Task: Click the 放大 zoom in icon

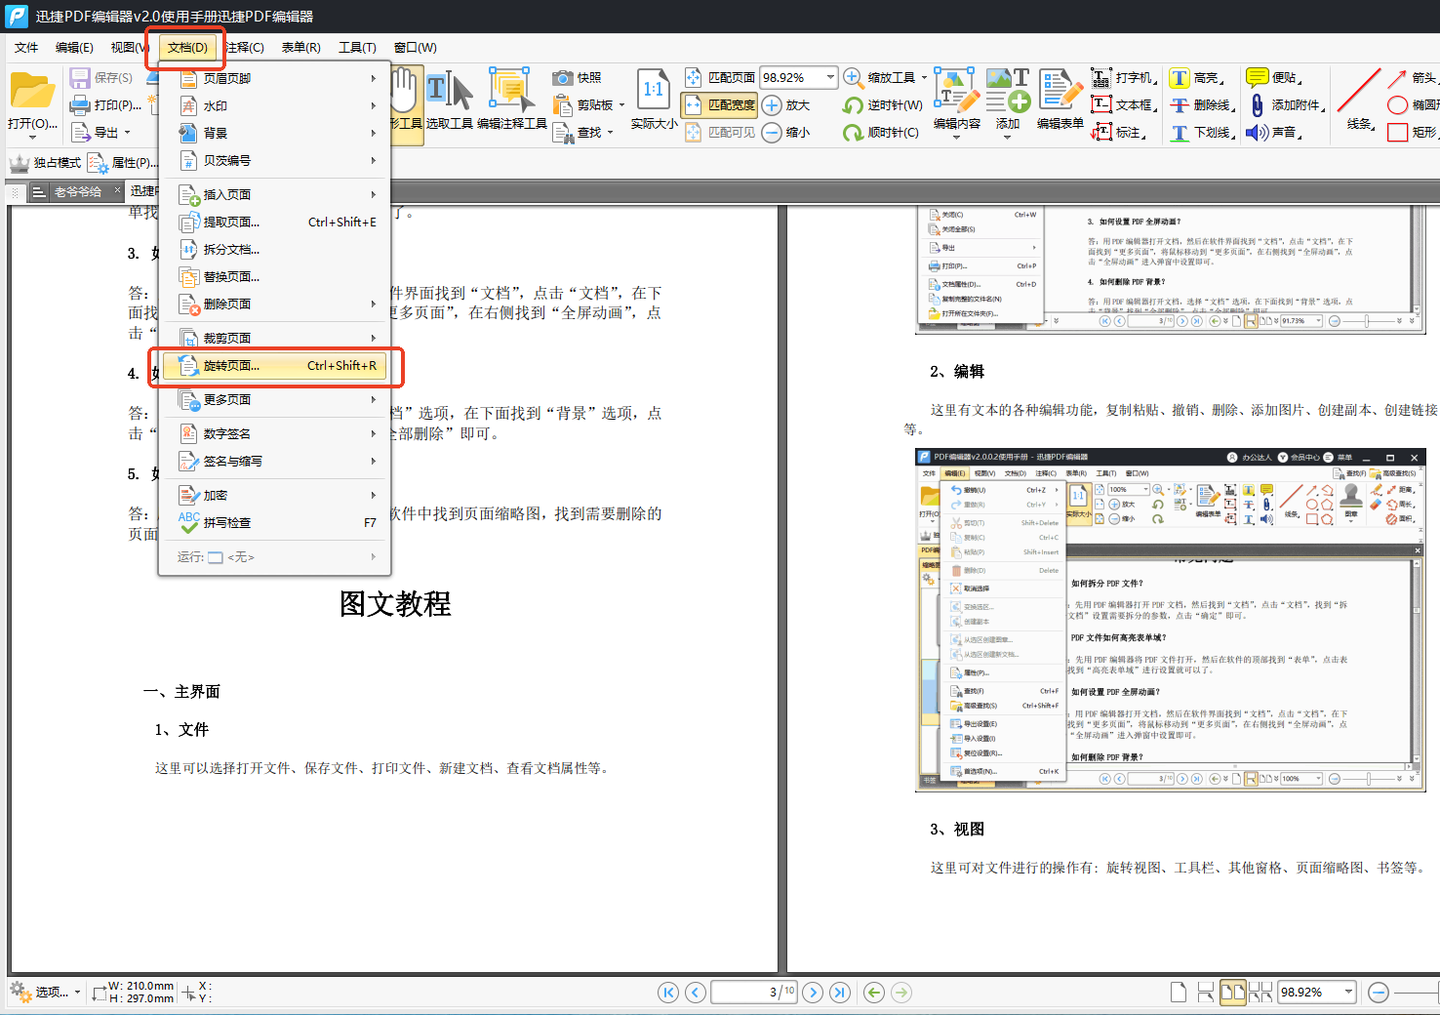Action: tap(772, 105)
